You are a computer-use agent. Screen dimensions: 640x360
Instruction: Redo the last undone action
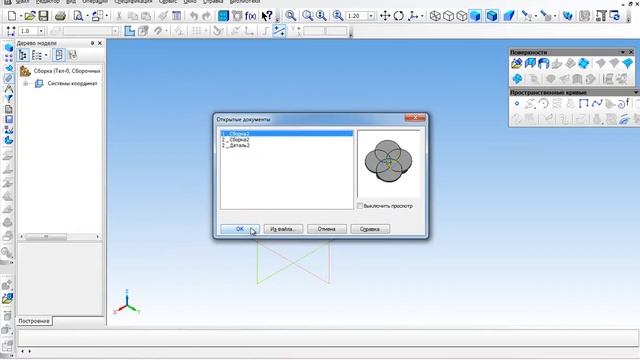(206, 16)
